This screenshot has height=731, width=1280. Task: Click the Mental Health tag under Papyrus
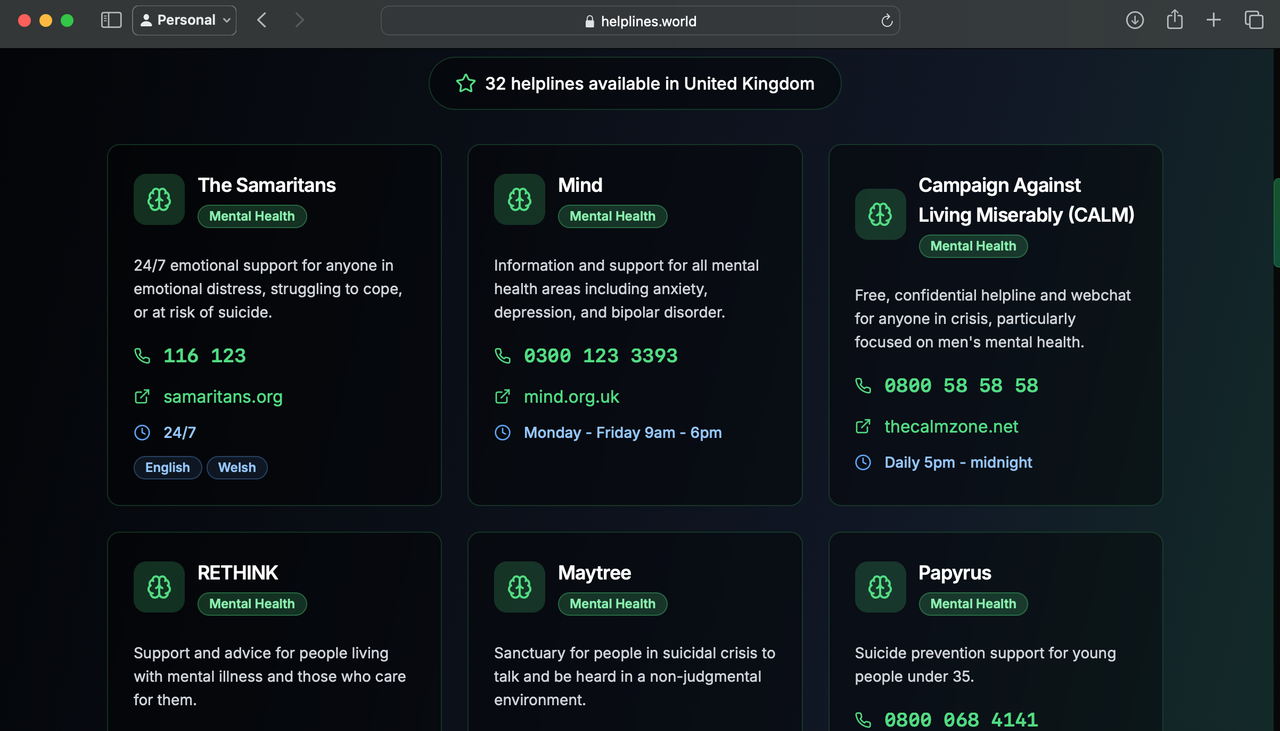pyautogui.click(x=973, y=604)
